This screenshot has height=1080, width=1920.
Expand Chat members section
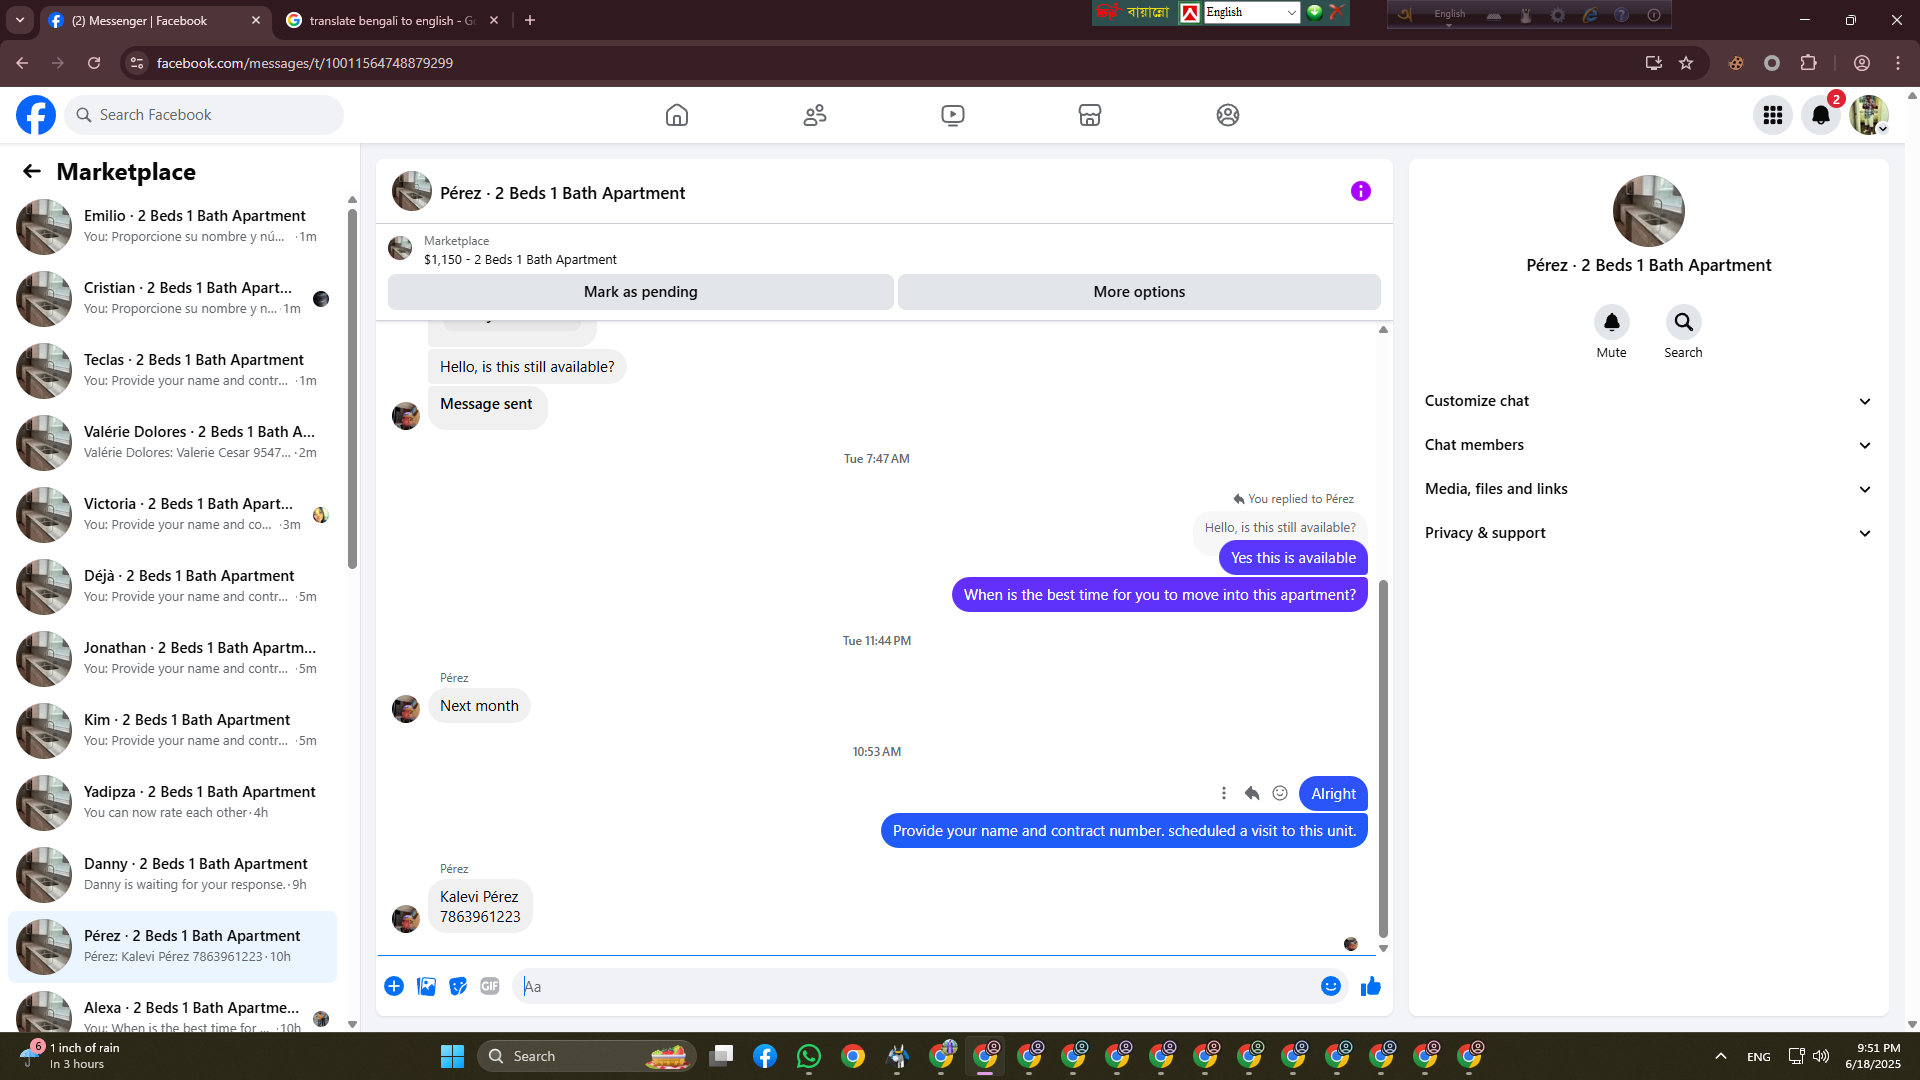coord(1648,445)
